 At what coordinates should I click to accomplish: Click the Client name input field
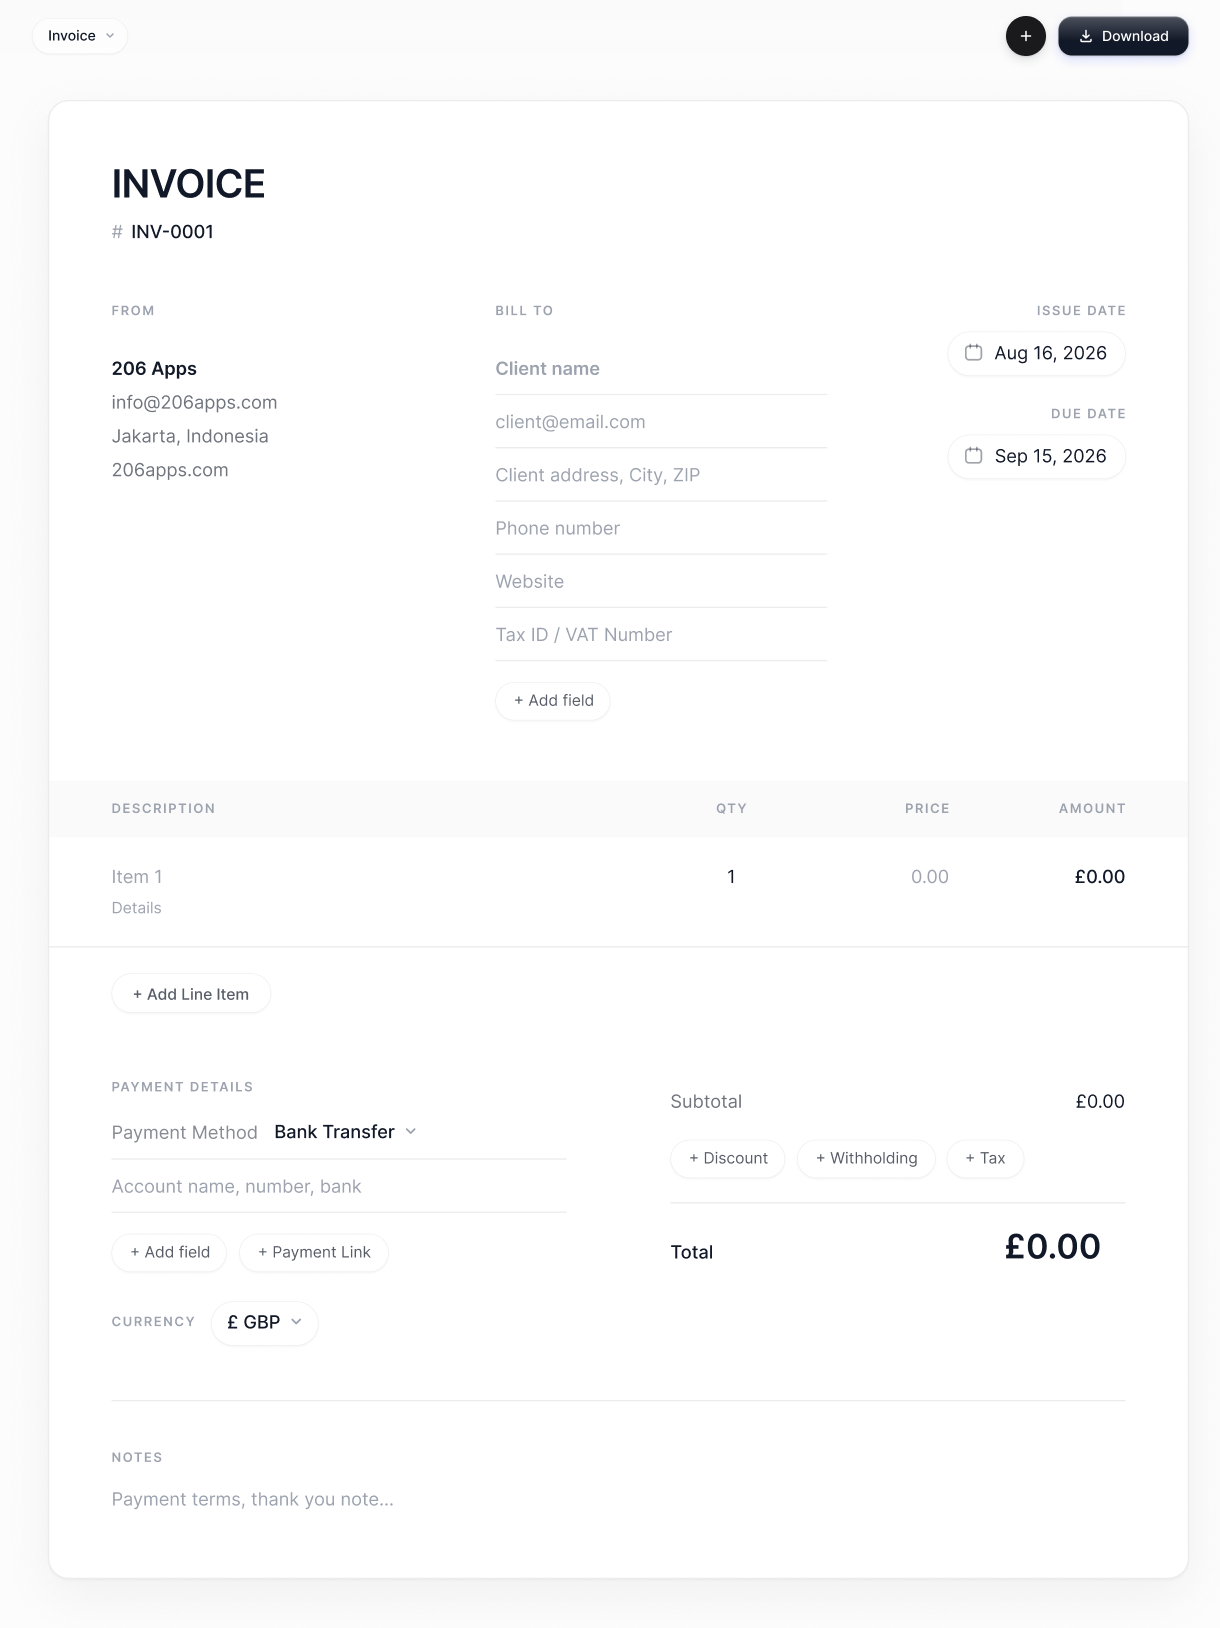point(661,369)
